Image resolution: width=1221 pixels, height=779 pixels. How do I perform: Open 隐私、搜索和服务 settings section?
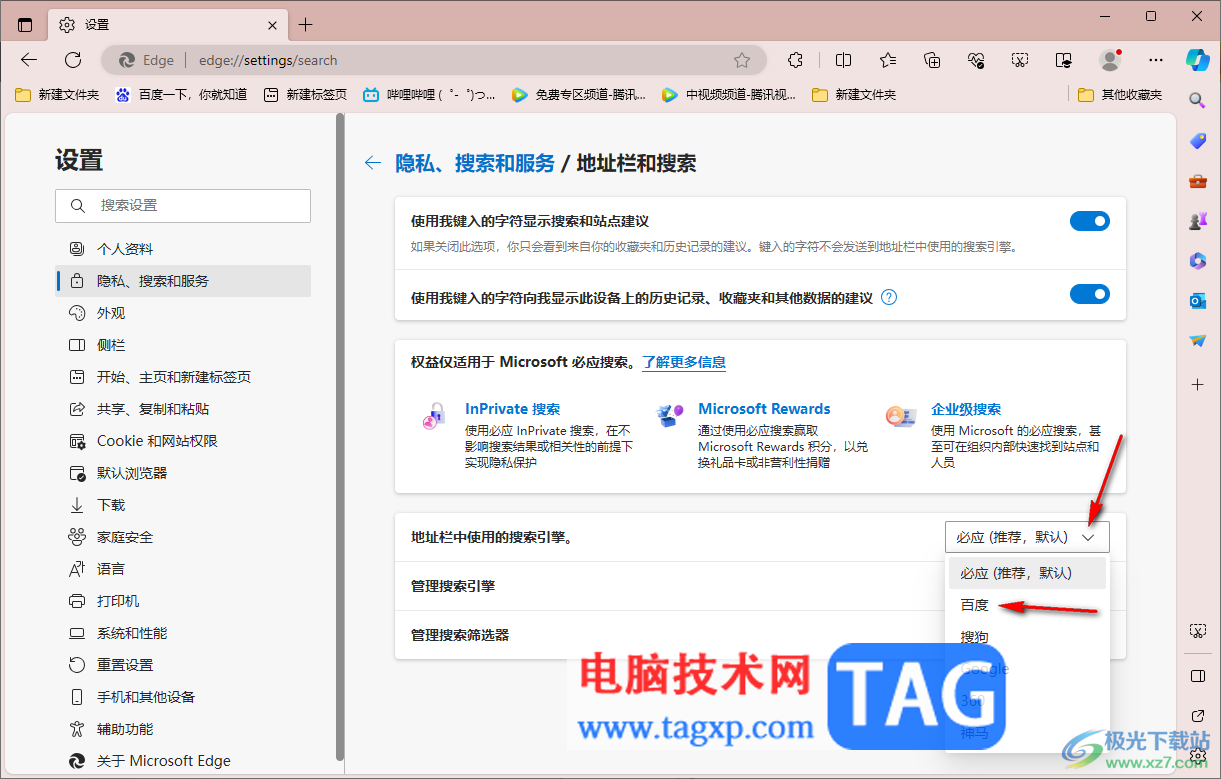coord(183,281)
